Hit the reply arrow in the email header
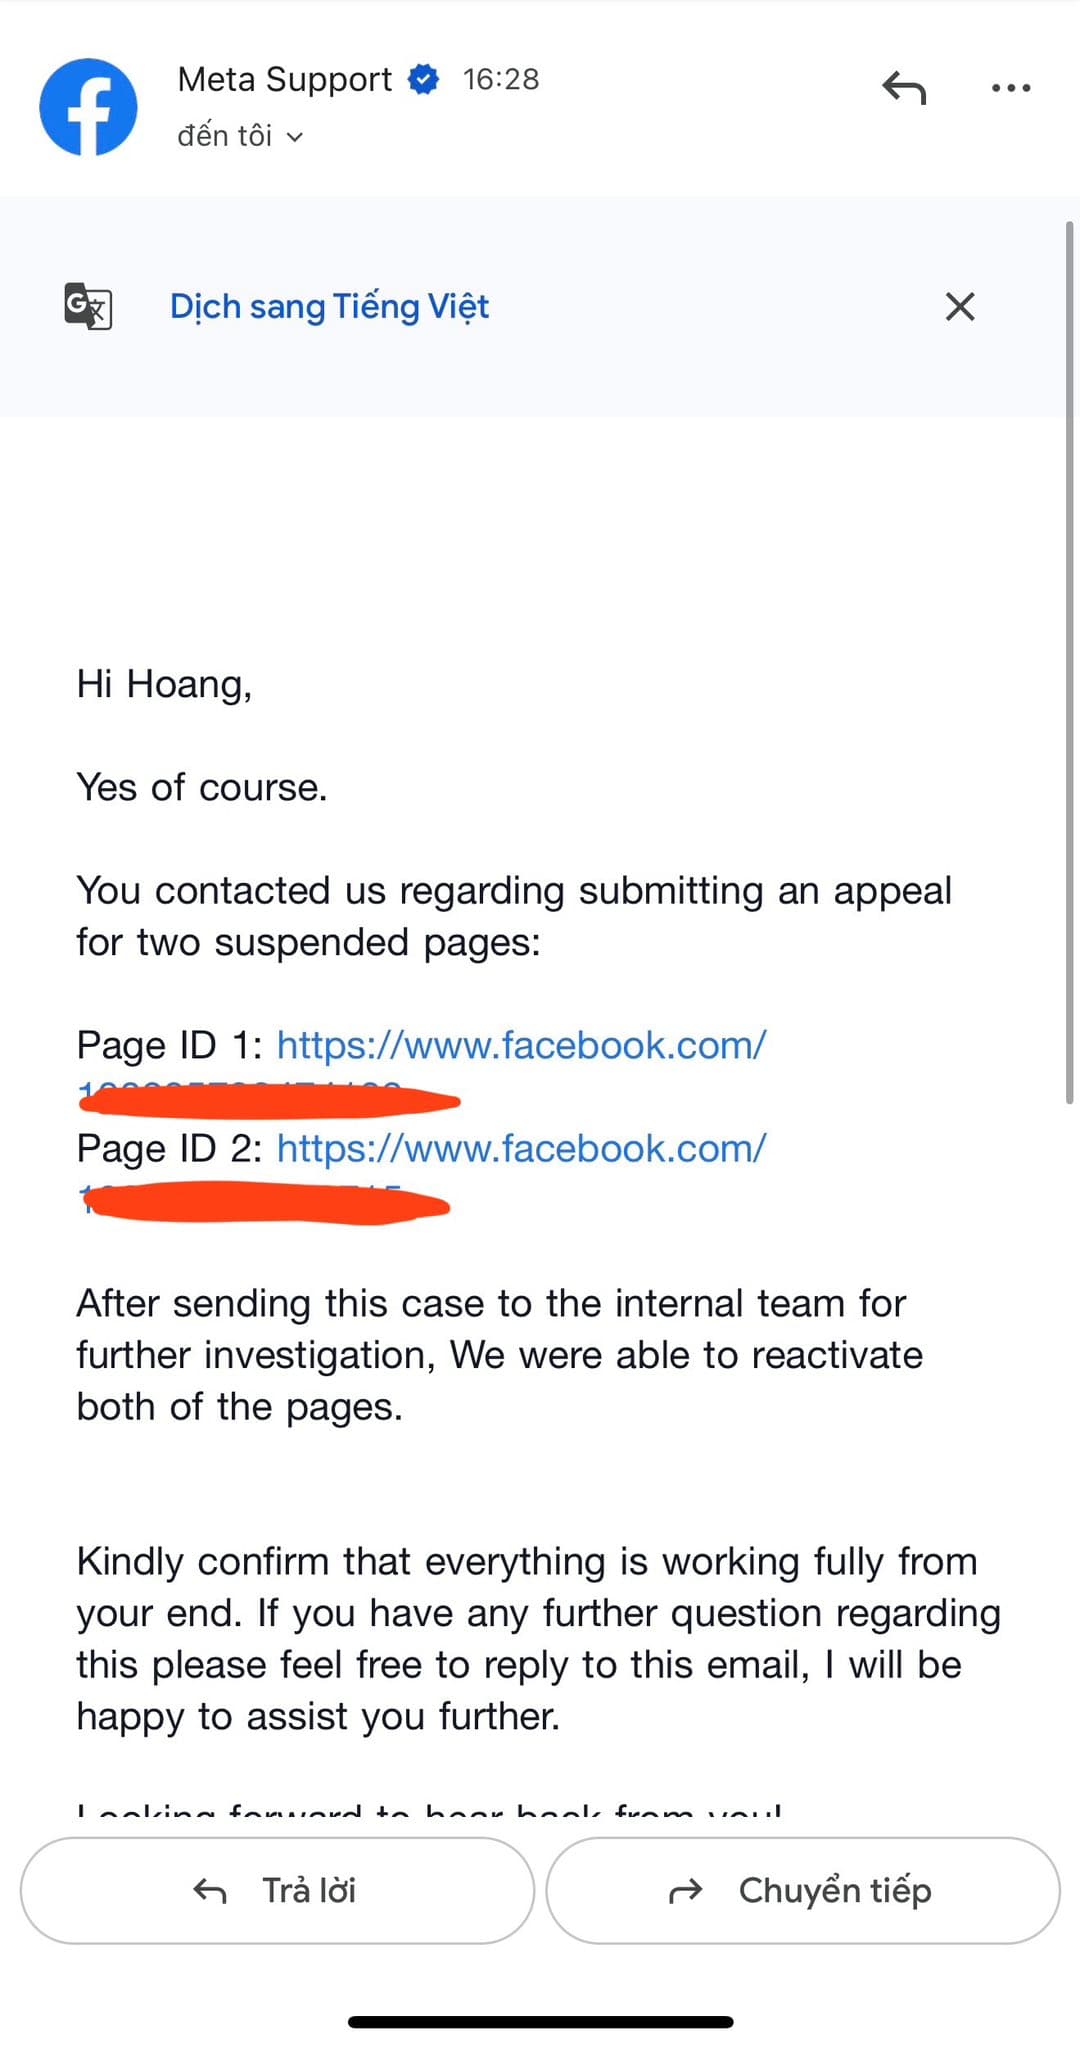 pyautogui.click(x=904, y=88)
